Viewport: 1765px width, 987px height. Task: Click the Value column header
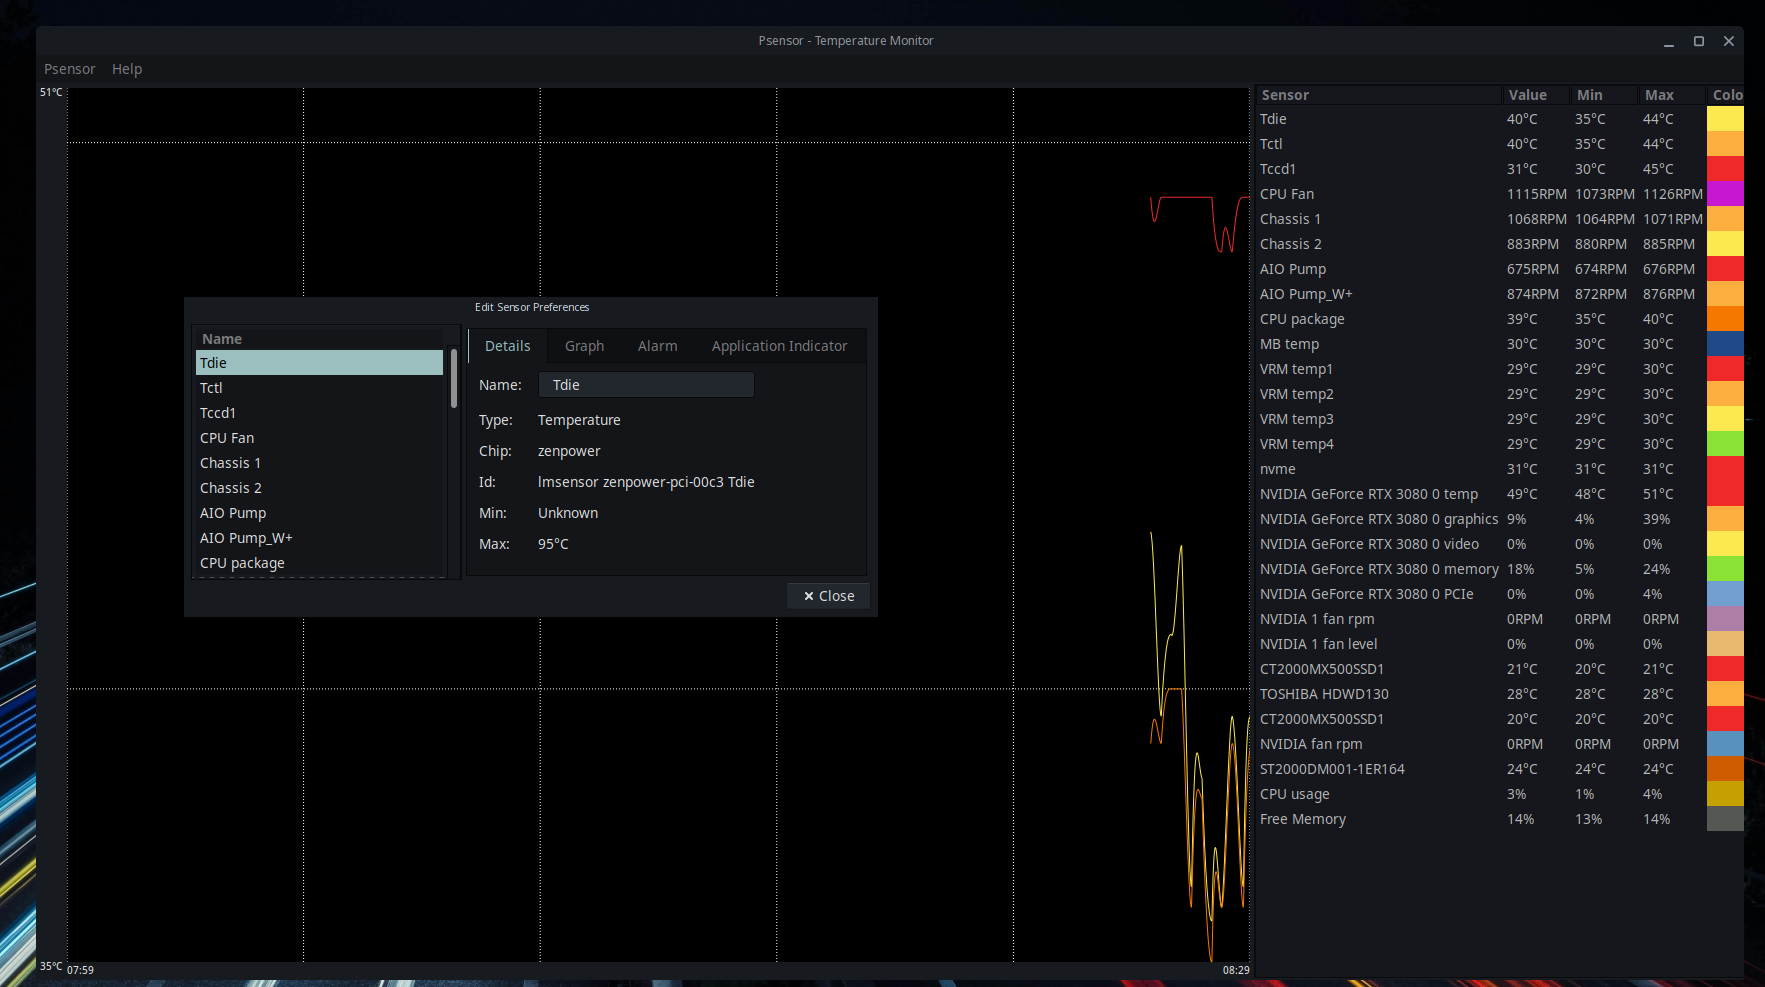(1536, 95)
